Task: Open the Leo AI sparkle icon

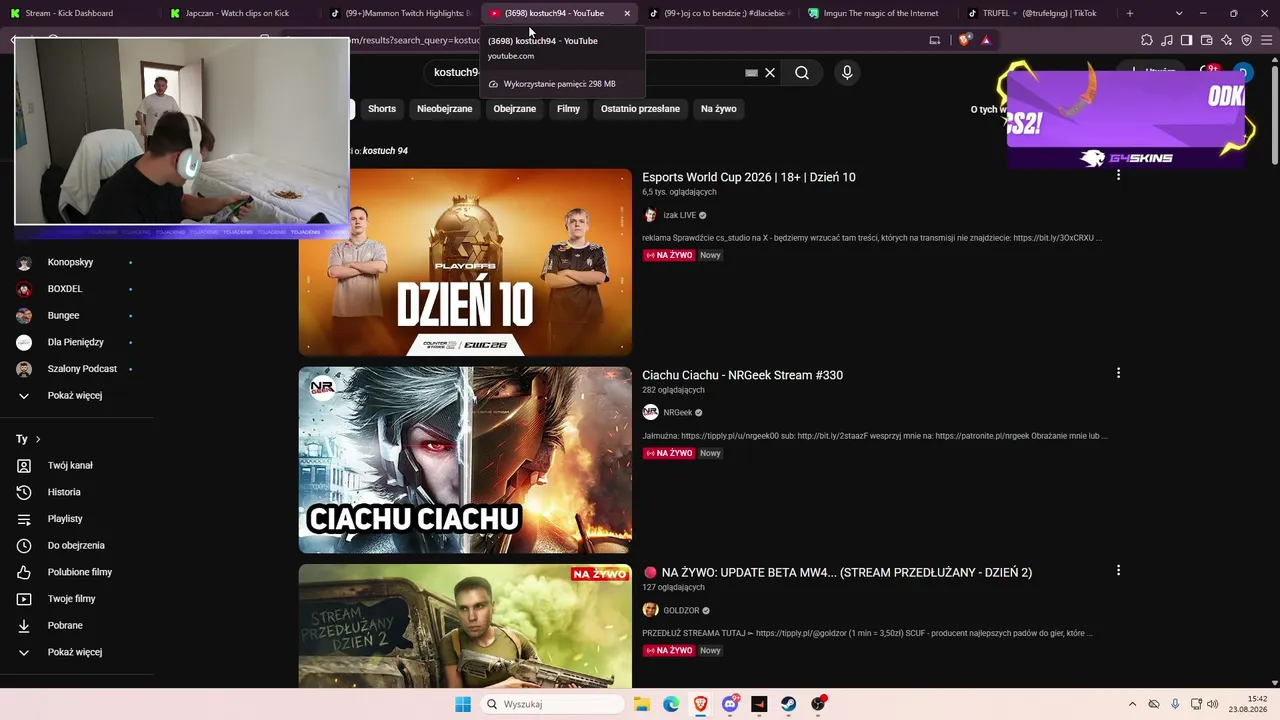Action: [1227, 40]
